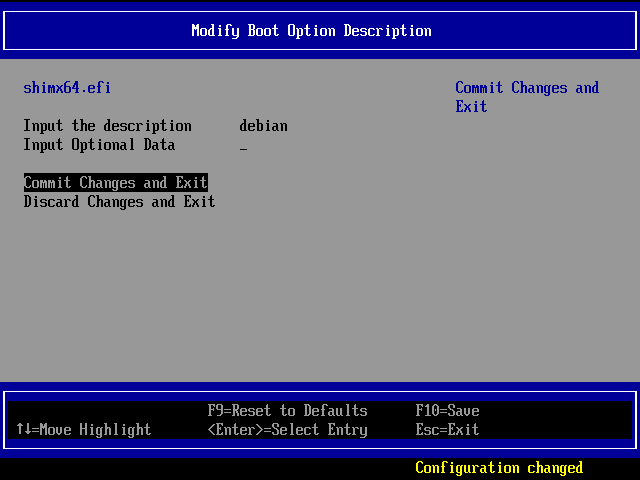Choose Discard Changes and Exit

coord(119,202)
